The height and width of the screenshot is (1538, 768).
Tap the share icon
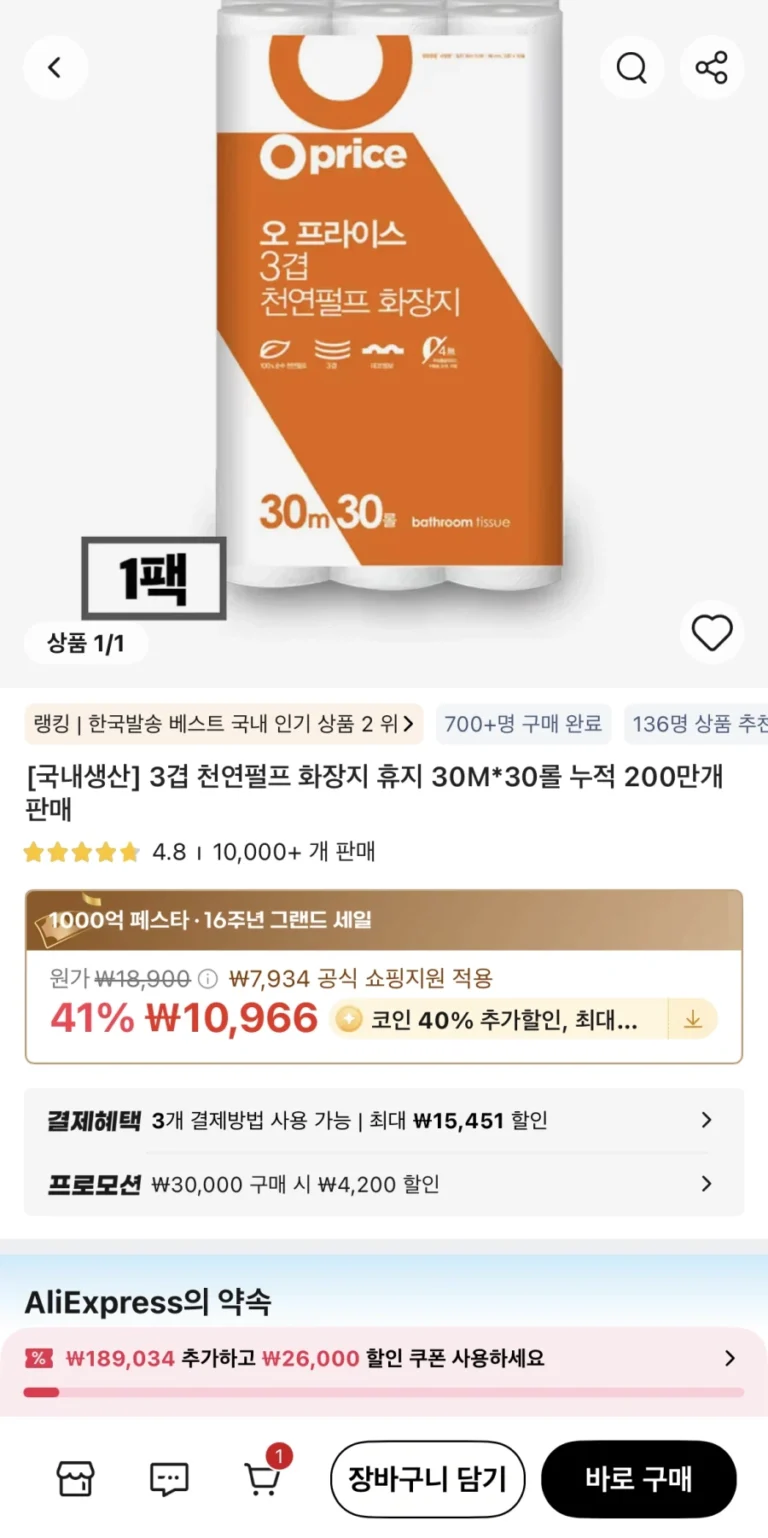coord(712,68)
